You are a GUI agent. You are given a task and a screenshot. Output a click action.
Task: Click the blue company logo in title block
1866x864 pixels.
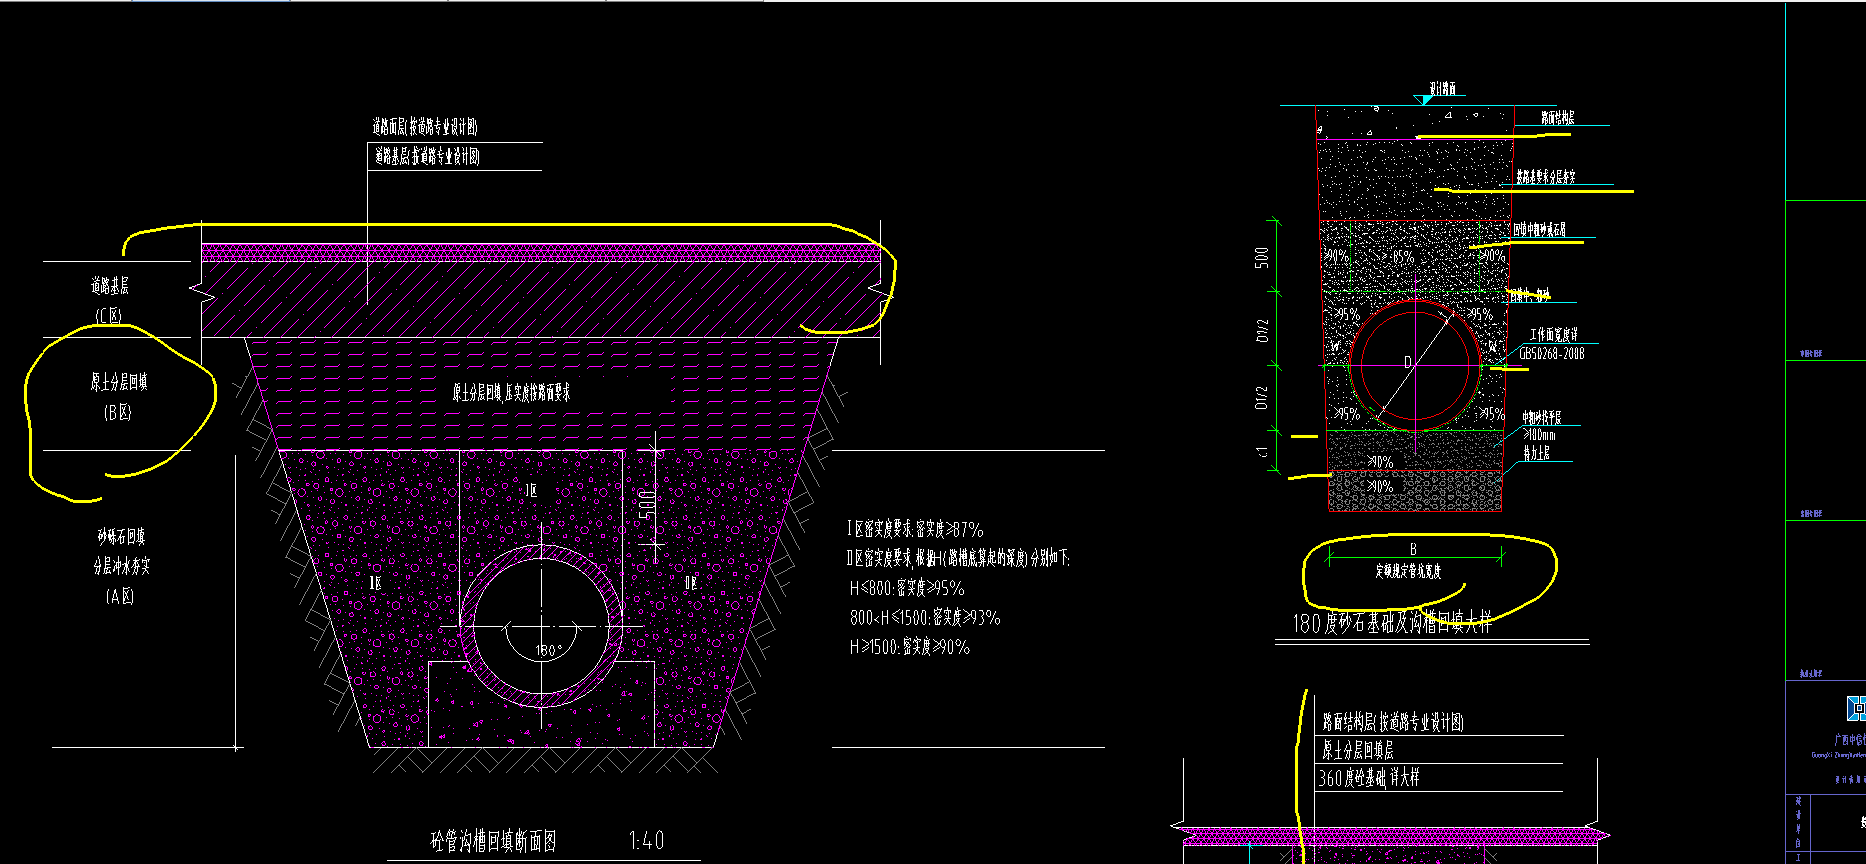1855,708
